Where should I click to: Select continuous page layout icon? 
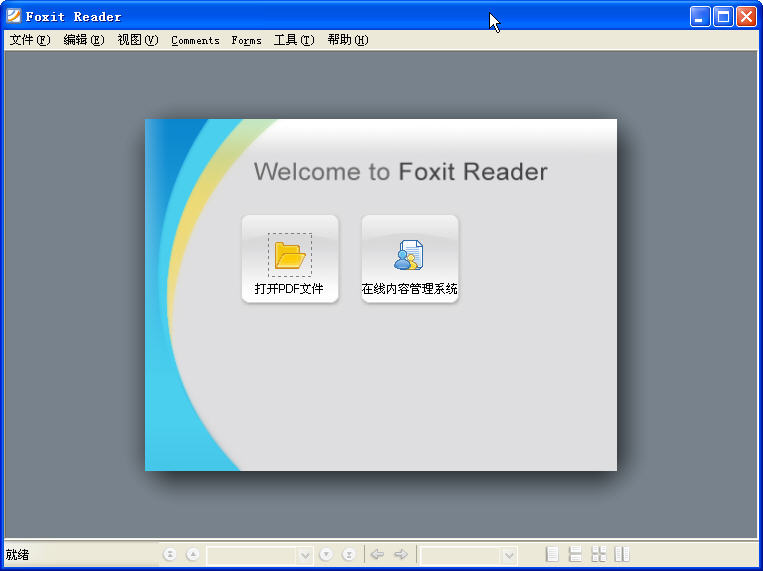[575, 554]
